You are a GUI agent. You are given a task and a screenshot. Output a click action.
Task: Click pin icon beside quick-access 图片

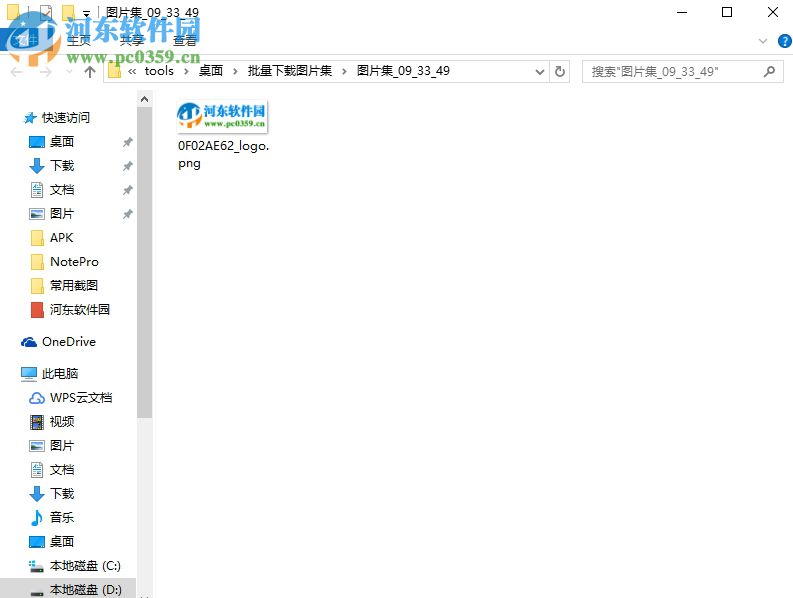pos(127,214)
